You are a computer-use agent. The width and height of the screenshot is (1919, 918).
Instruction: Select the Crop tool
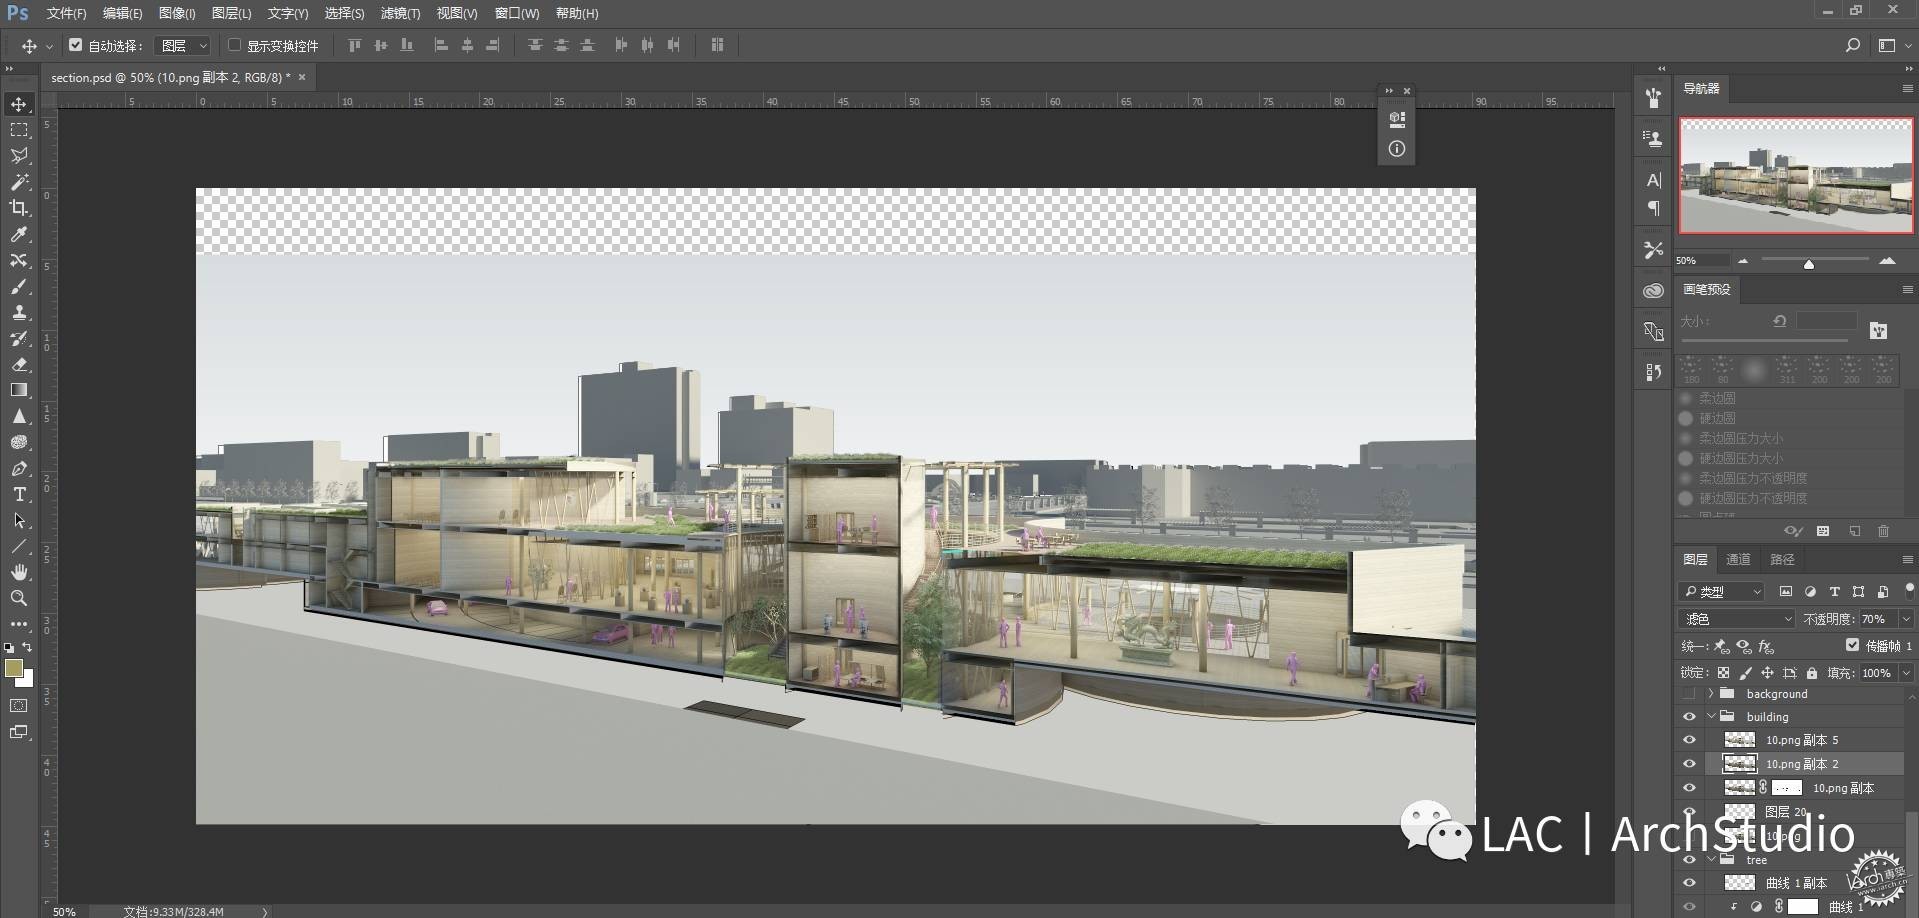[19, 208]
